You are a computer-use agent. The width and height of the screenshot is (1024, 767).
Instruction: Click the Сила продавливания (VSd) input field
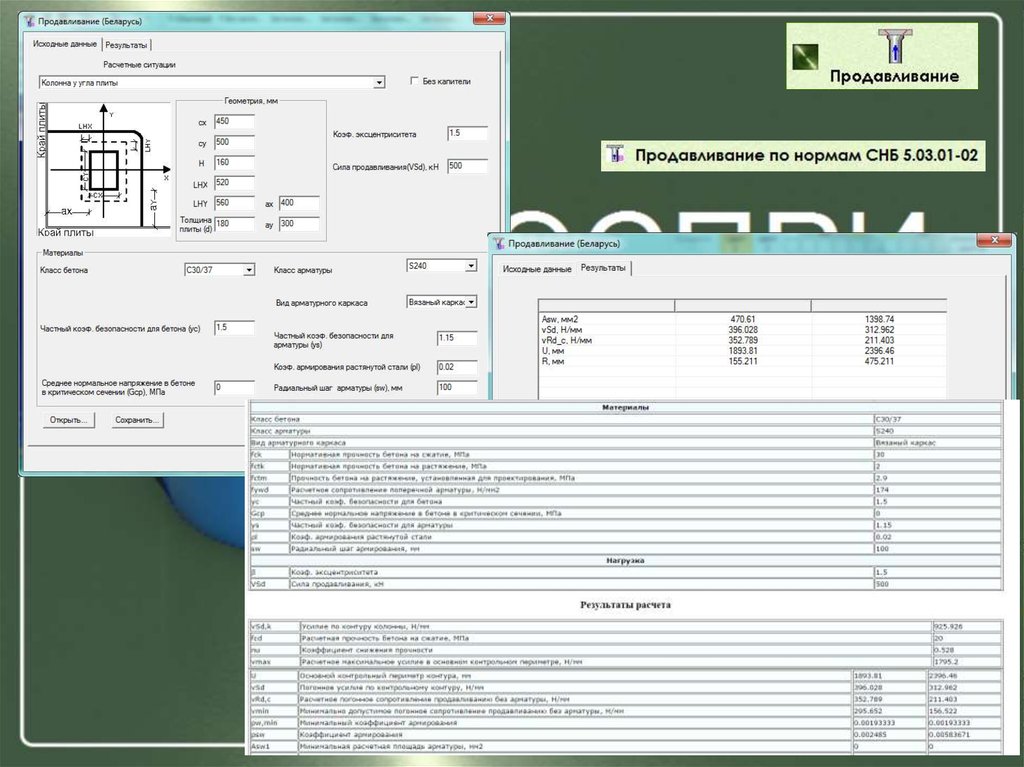(x=467, y=166)
